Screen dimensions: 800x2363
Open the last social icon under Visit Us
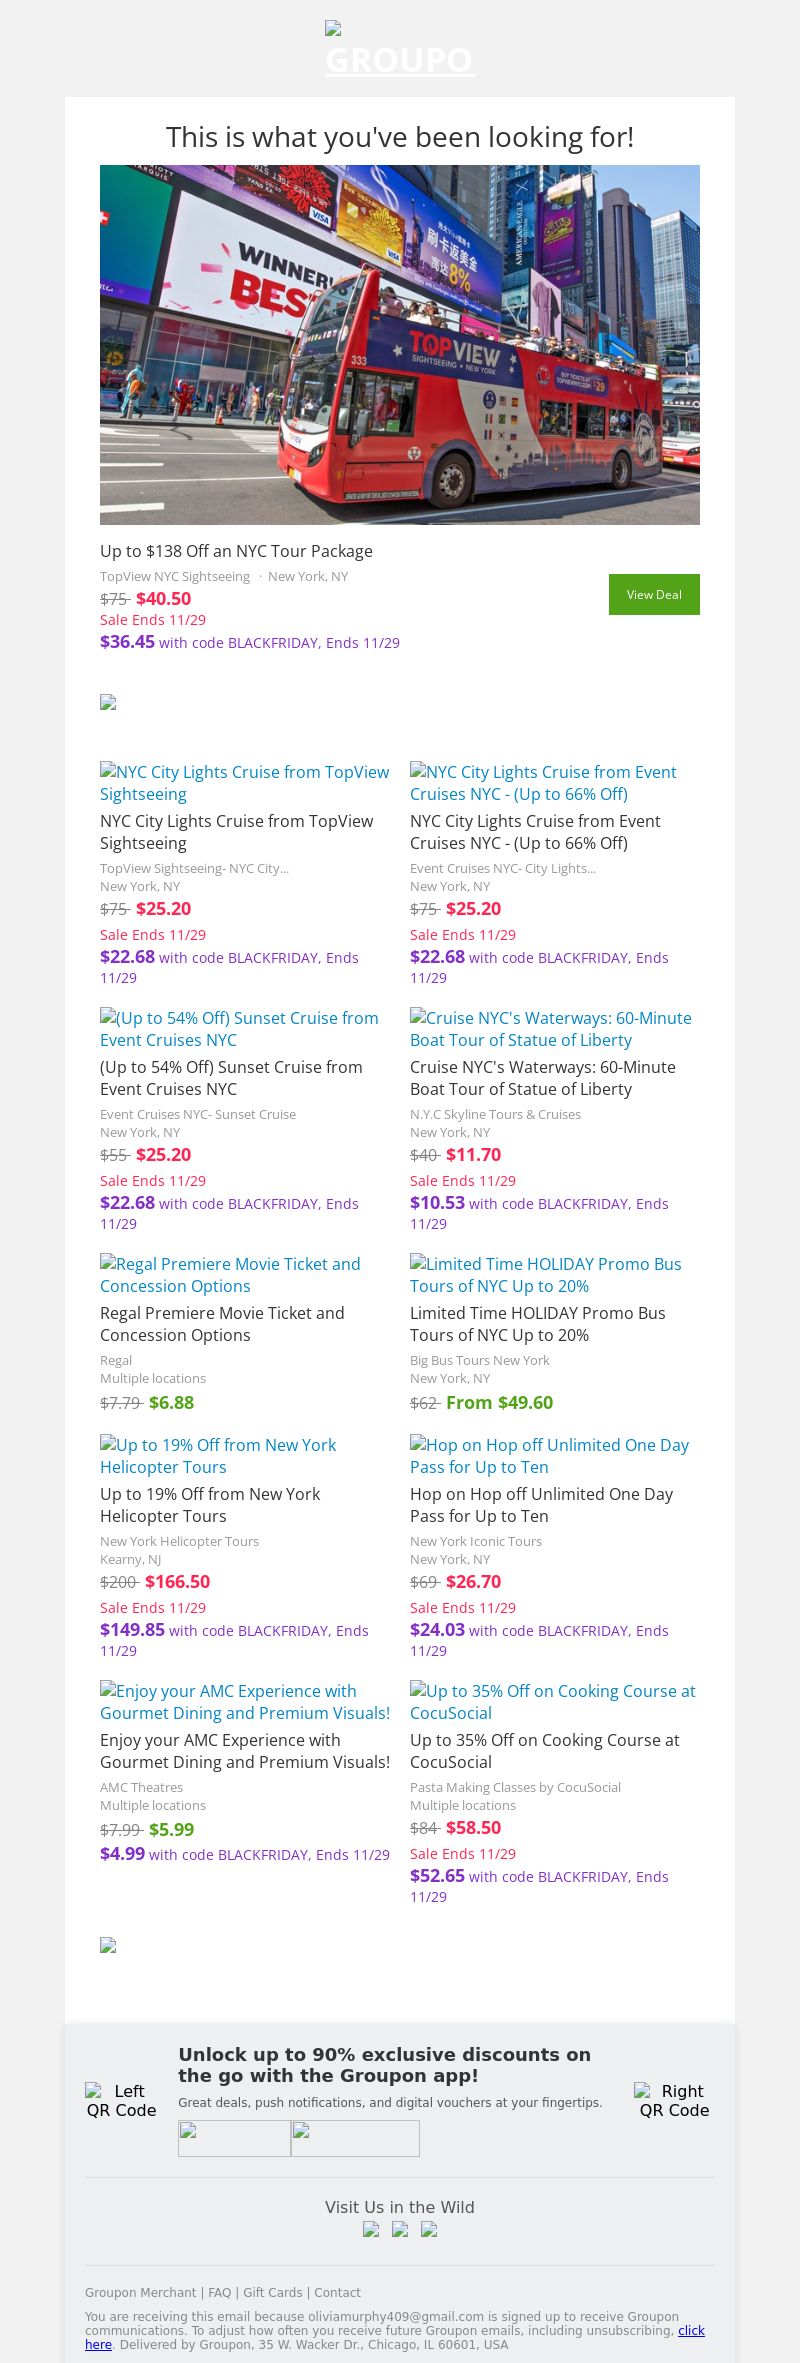coord(429,2229)
